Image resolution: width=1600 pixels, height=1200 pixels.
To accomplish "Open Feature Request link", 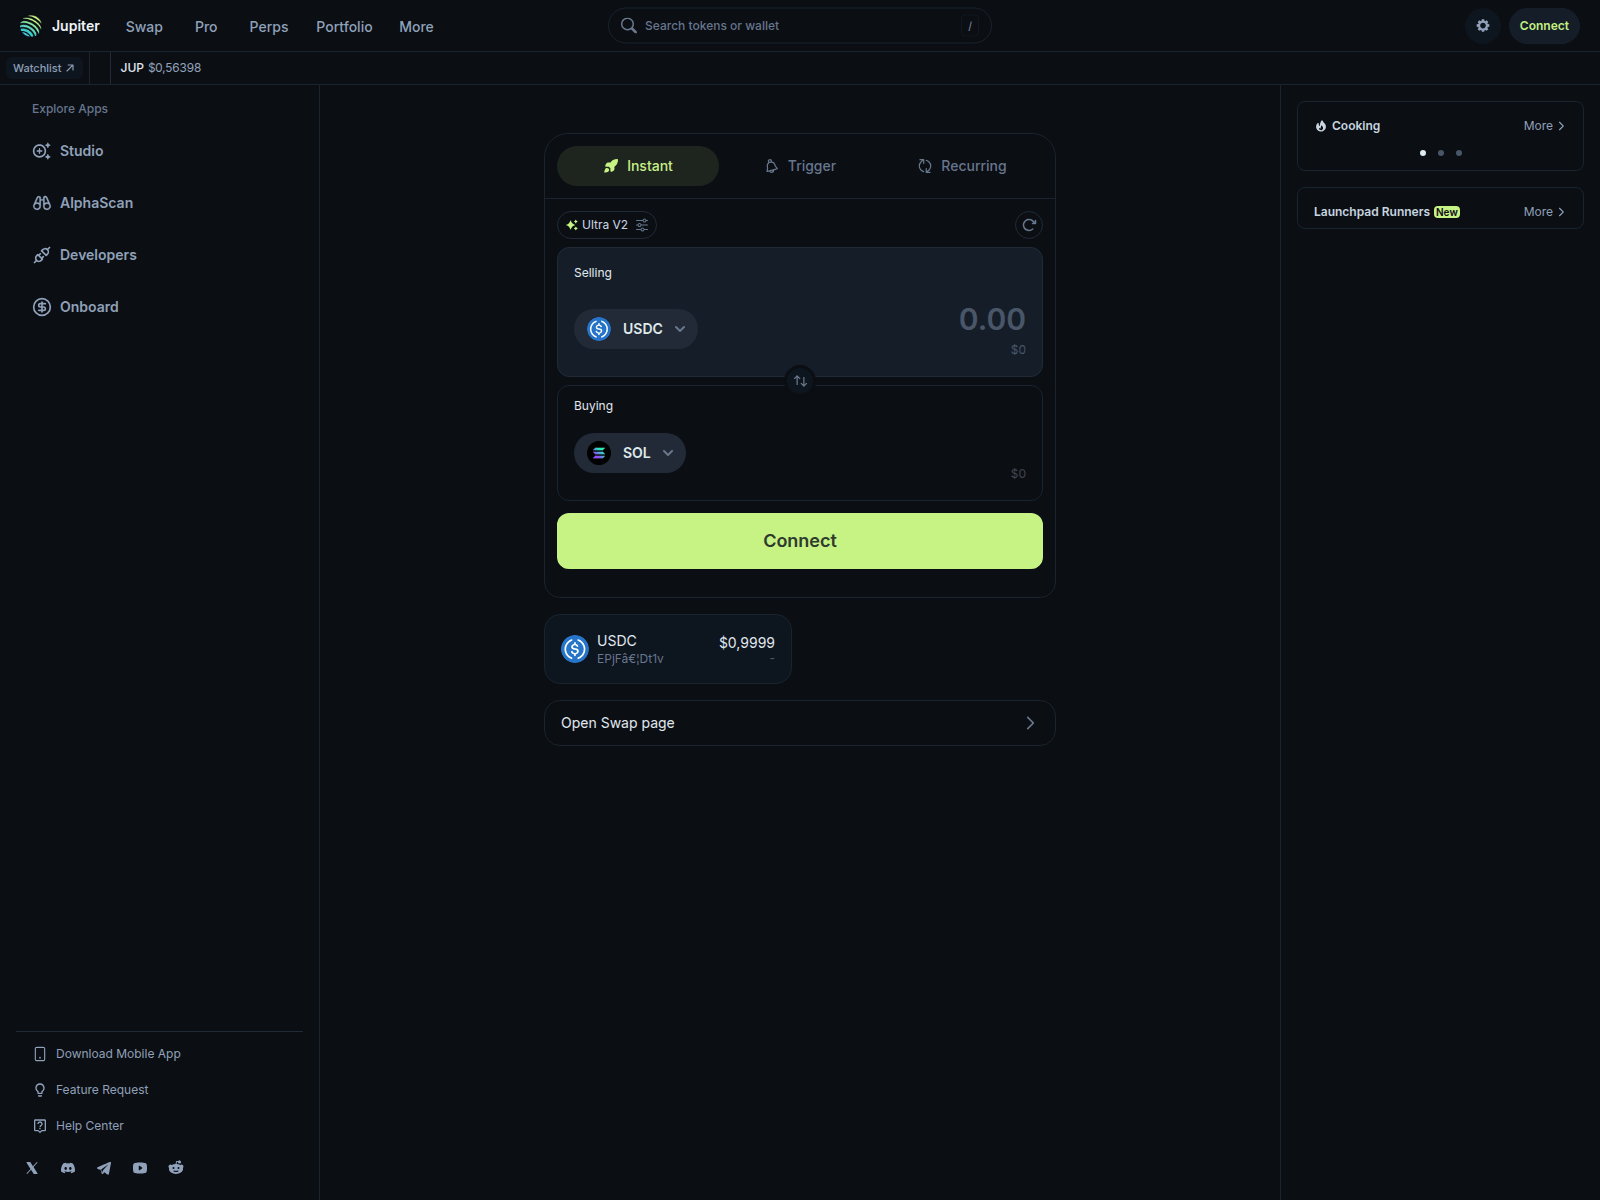I will tap(91, 1090).
